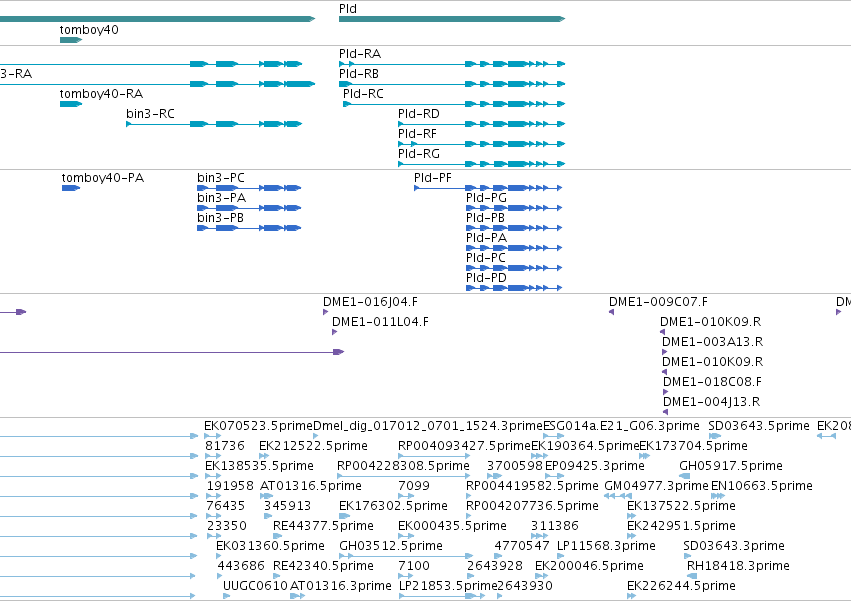
Task: Click the Pld-PC protein feature
Action: pos(514,268)
